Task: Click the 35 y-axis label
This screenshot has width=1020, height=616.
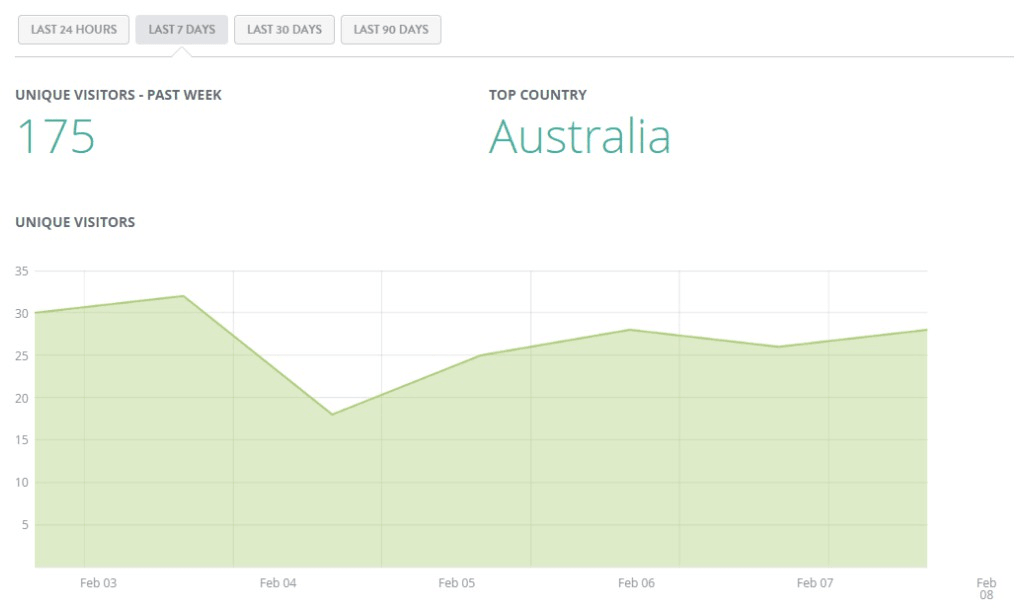Action: point(21,271)
